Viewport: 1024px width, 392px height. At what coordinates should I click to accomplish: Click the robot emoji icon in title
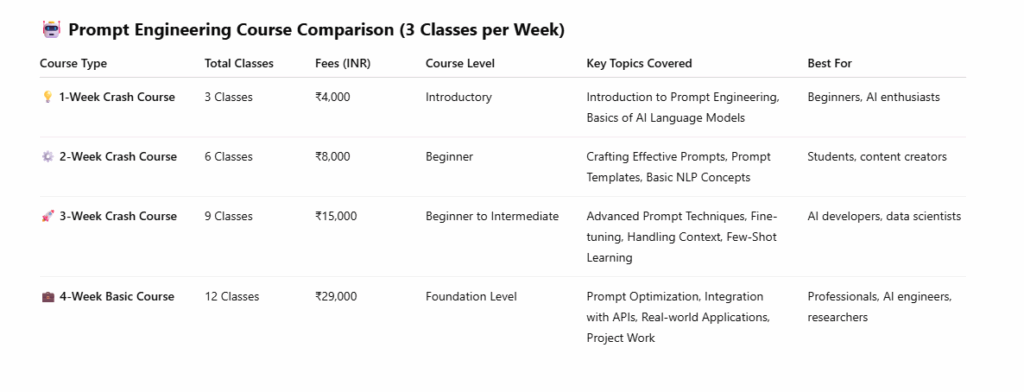point(50,30)
